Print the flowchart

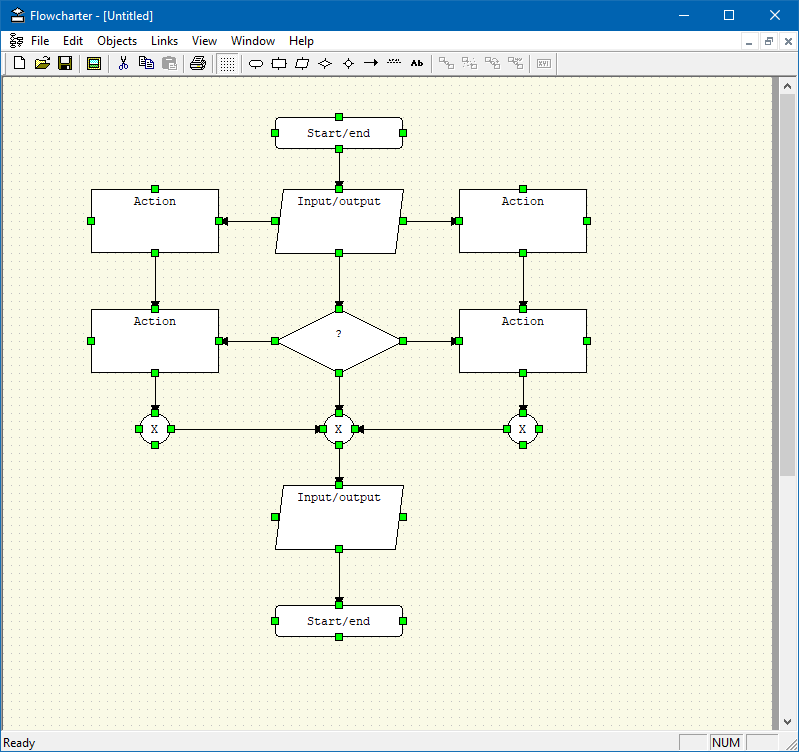point(198,63)
